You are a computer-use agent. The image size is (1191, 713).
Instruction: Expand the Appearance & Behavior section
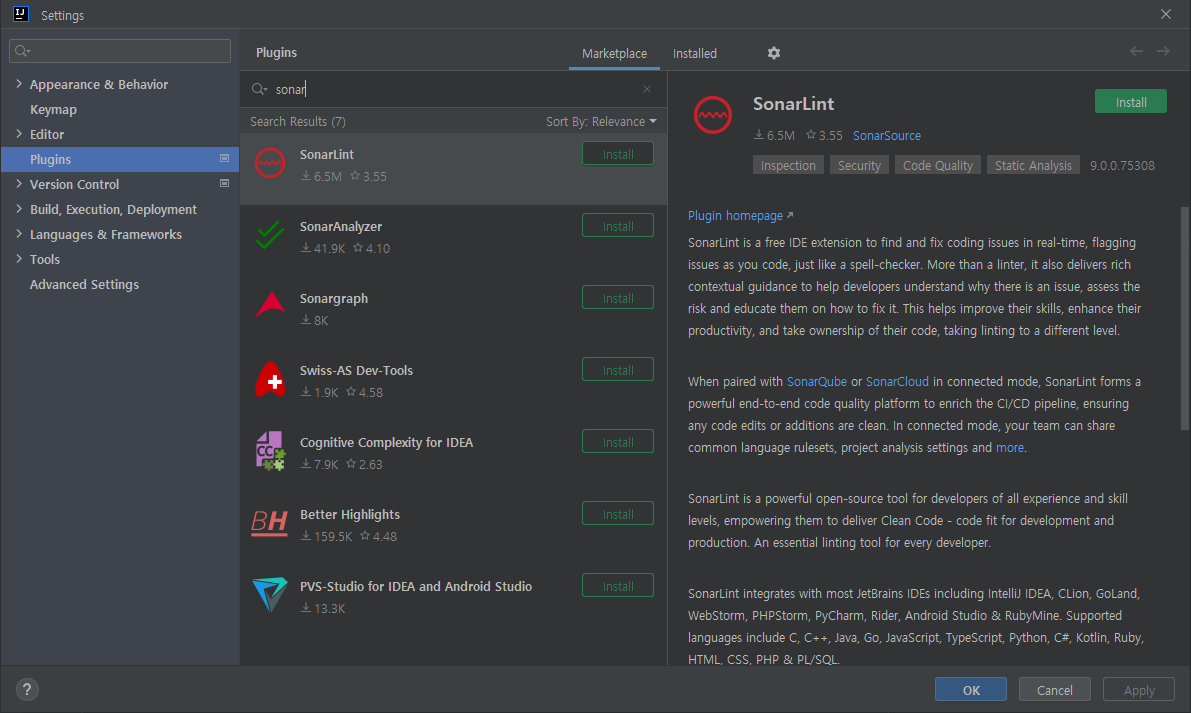[19, 84]
